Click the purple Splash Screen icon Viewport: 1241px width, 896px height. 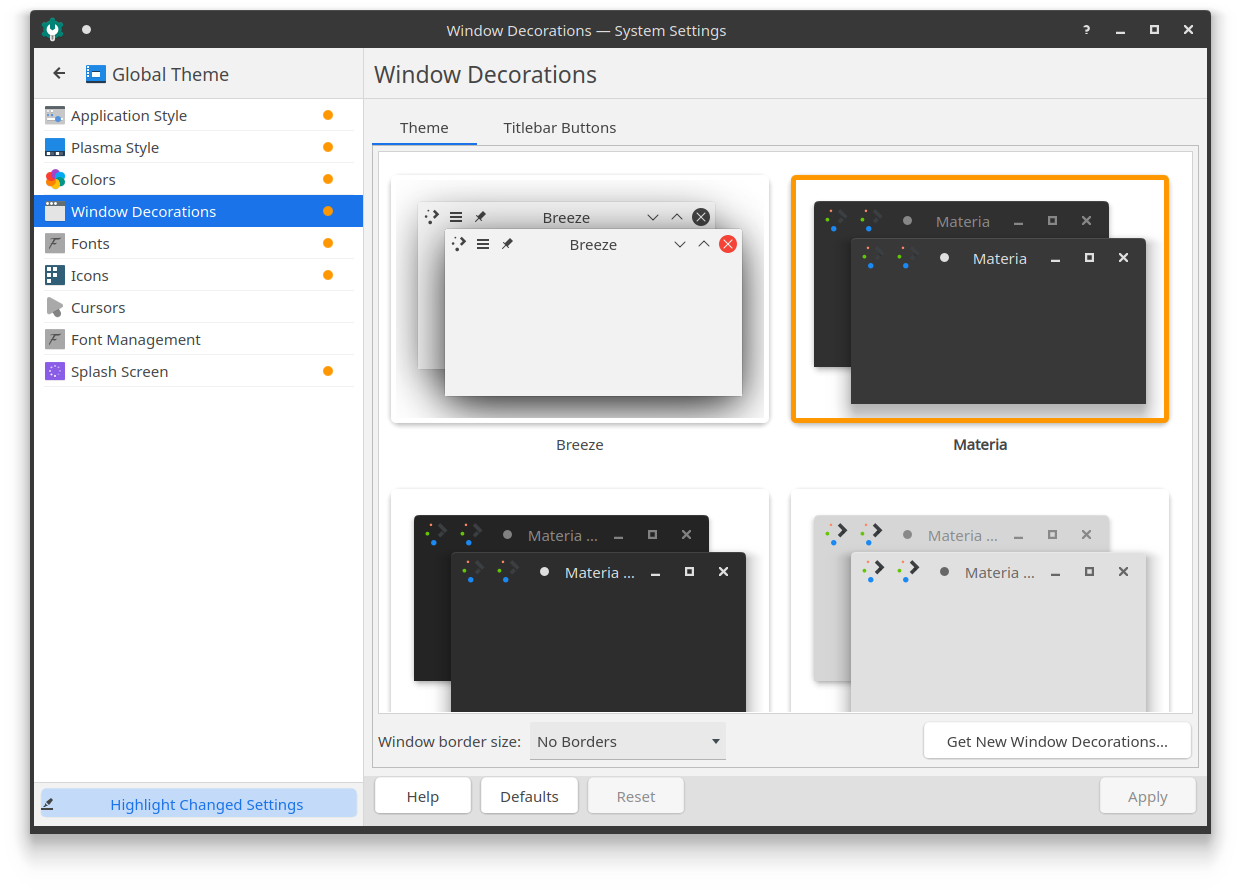(54, 371)
